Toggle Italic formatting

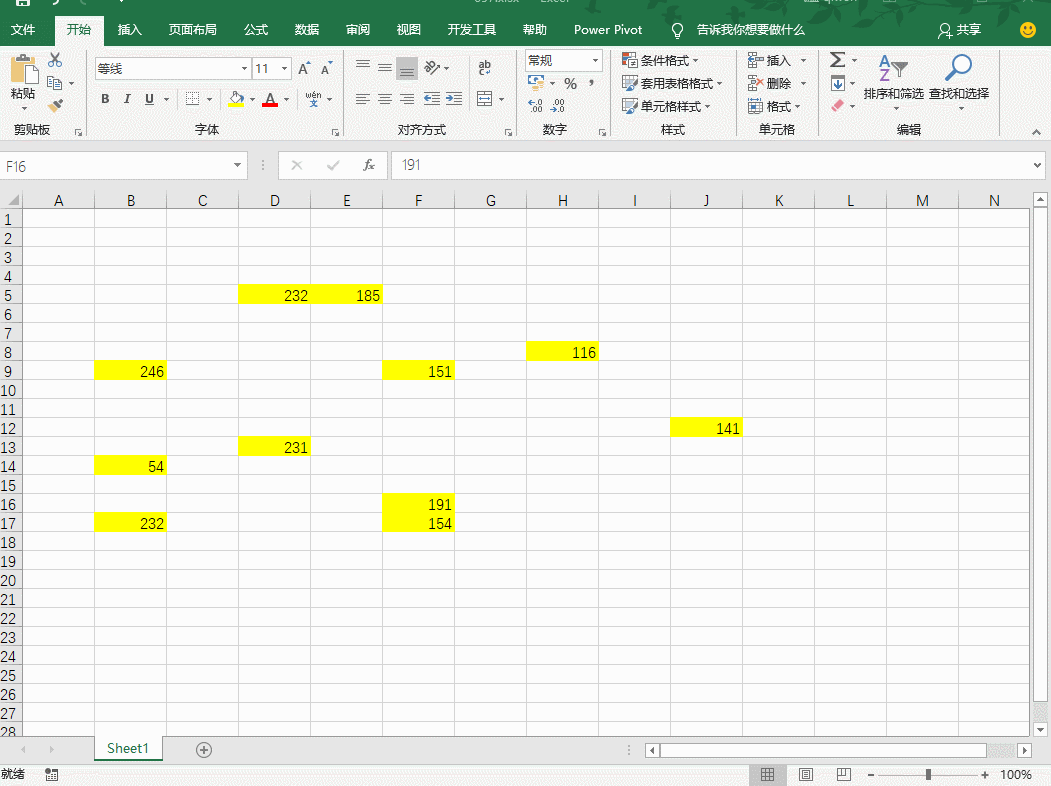click(127, 99)
